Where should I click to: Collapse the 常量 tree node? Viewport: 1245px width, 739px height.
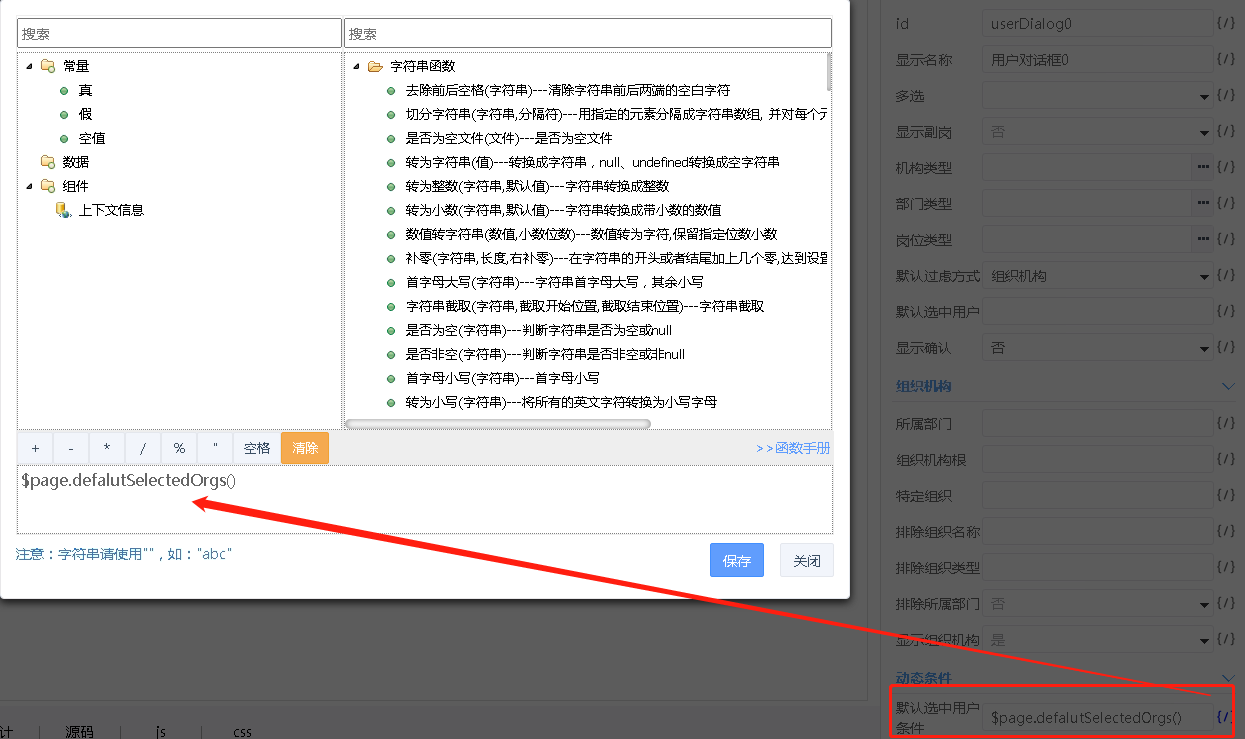(28, 66)
